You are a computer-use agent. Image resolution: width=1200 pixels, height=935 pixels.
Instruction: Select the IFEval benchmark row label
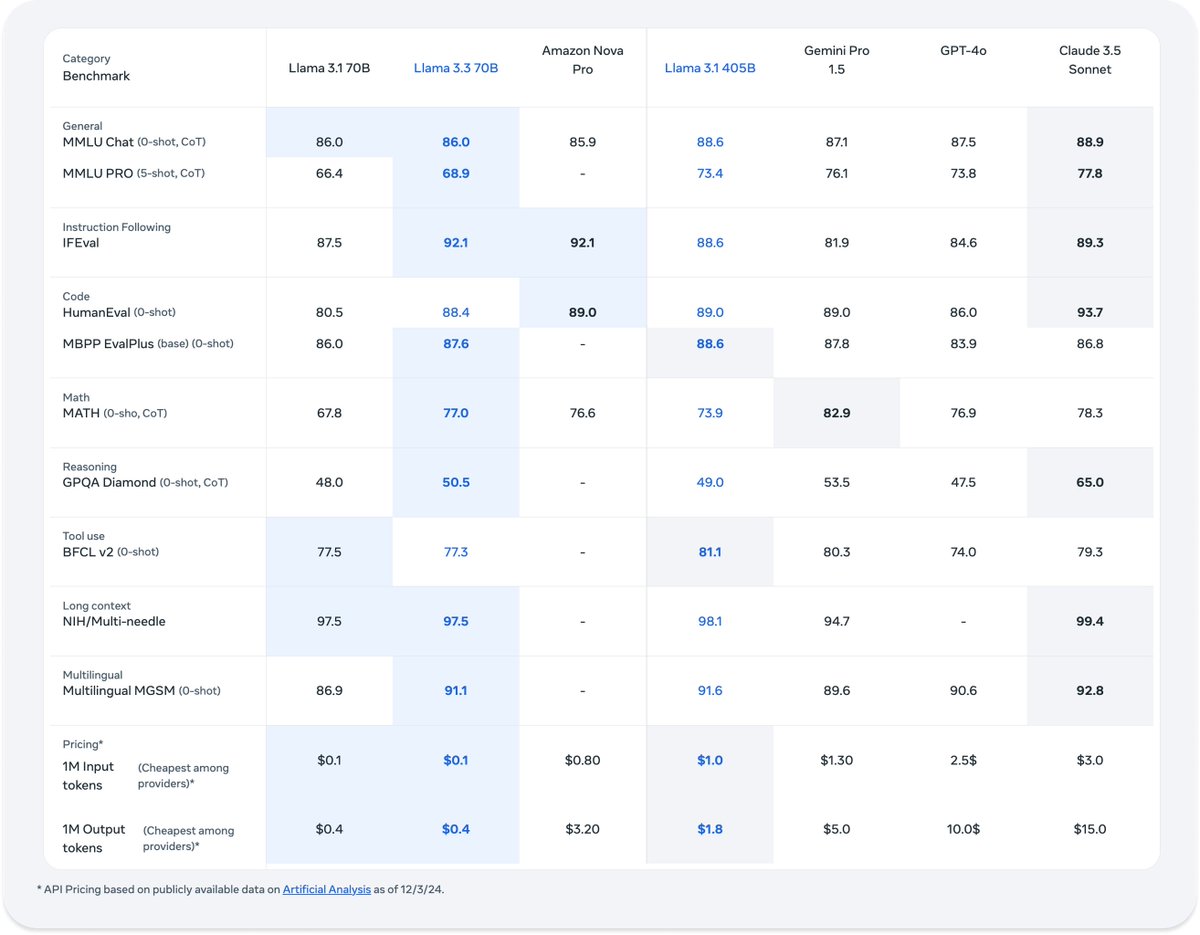coord(81,243)
